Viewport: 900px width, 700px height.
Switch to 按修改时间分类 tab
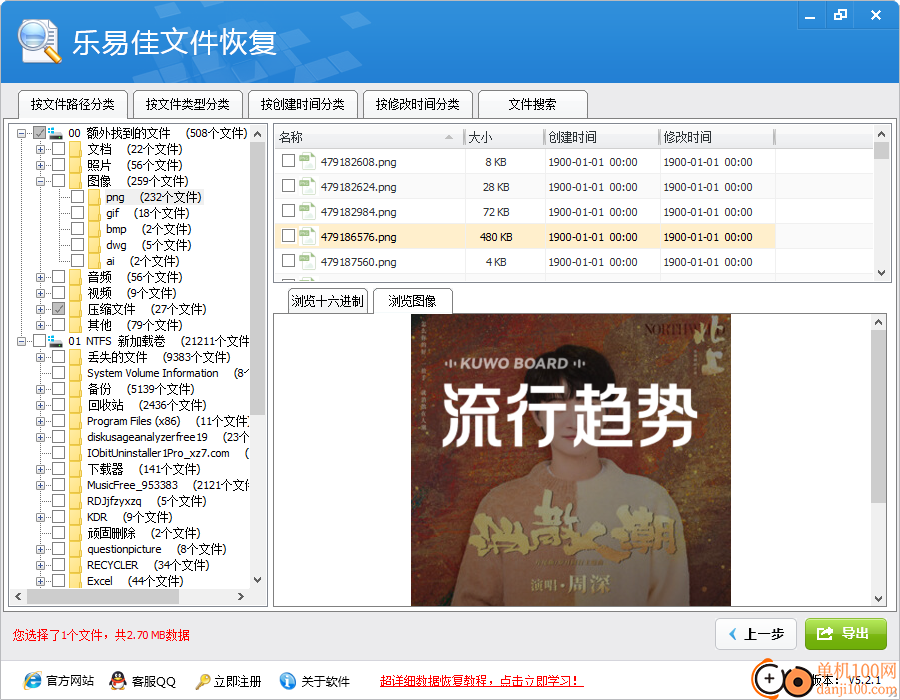pyautogui.click(x=417, y=104)
